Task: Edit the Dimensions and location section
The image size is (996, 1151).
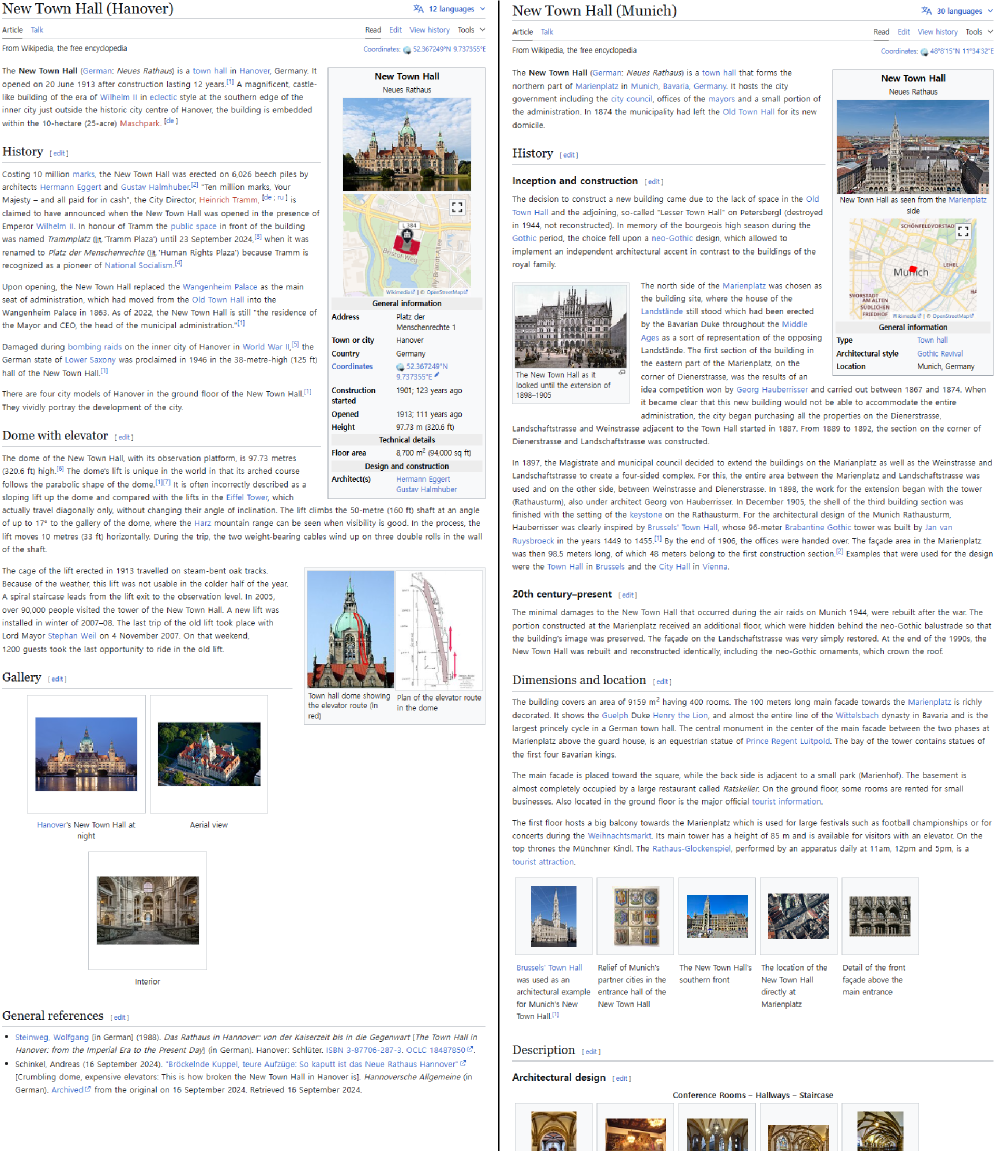Action: [662, 682]
